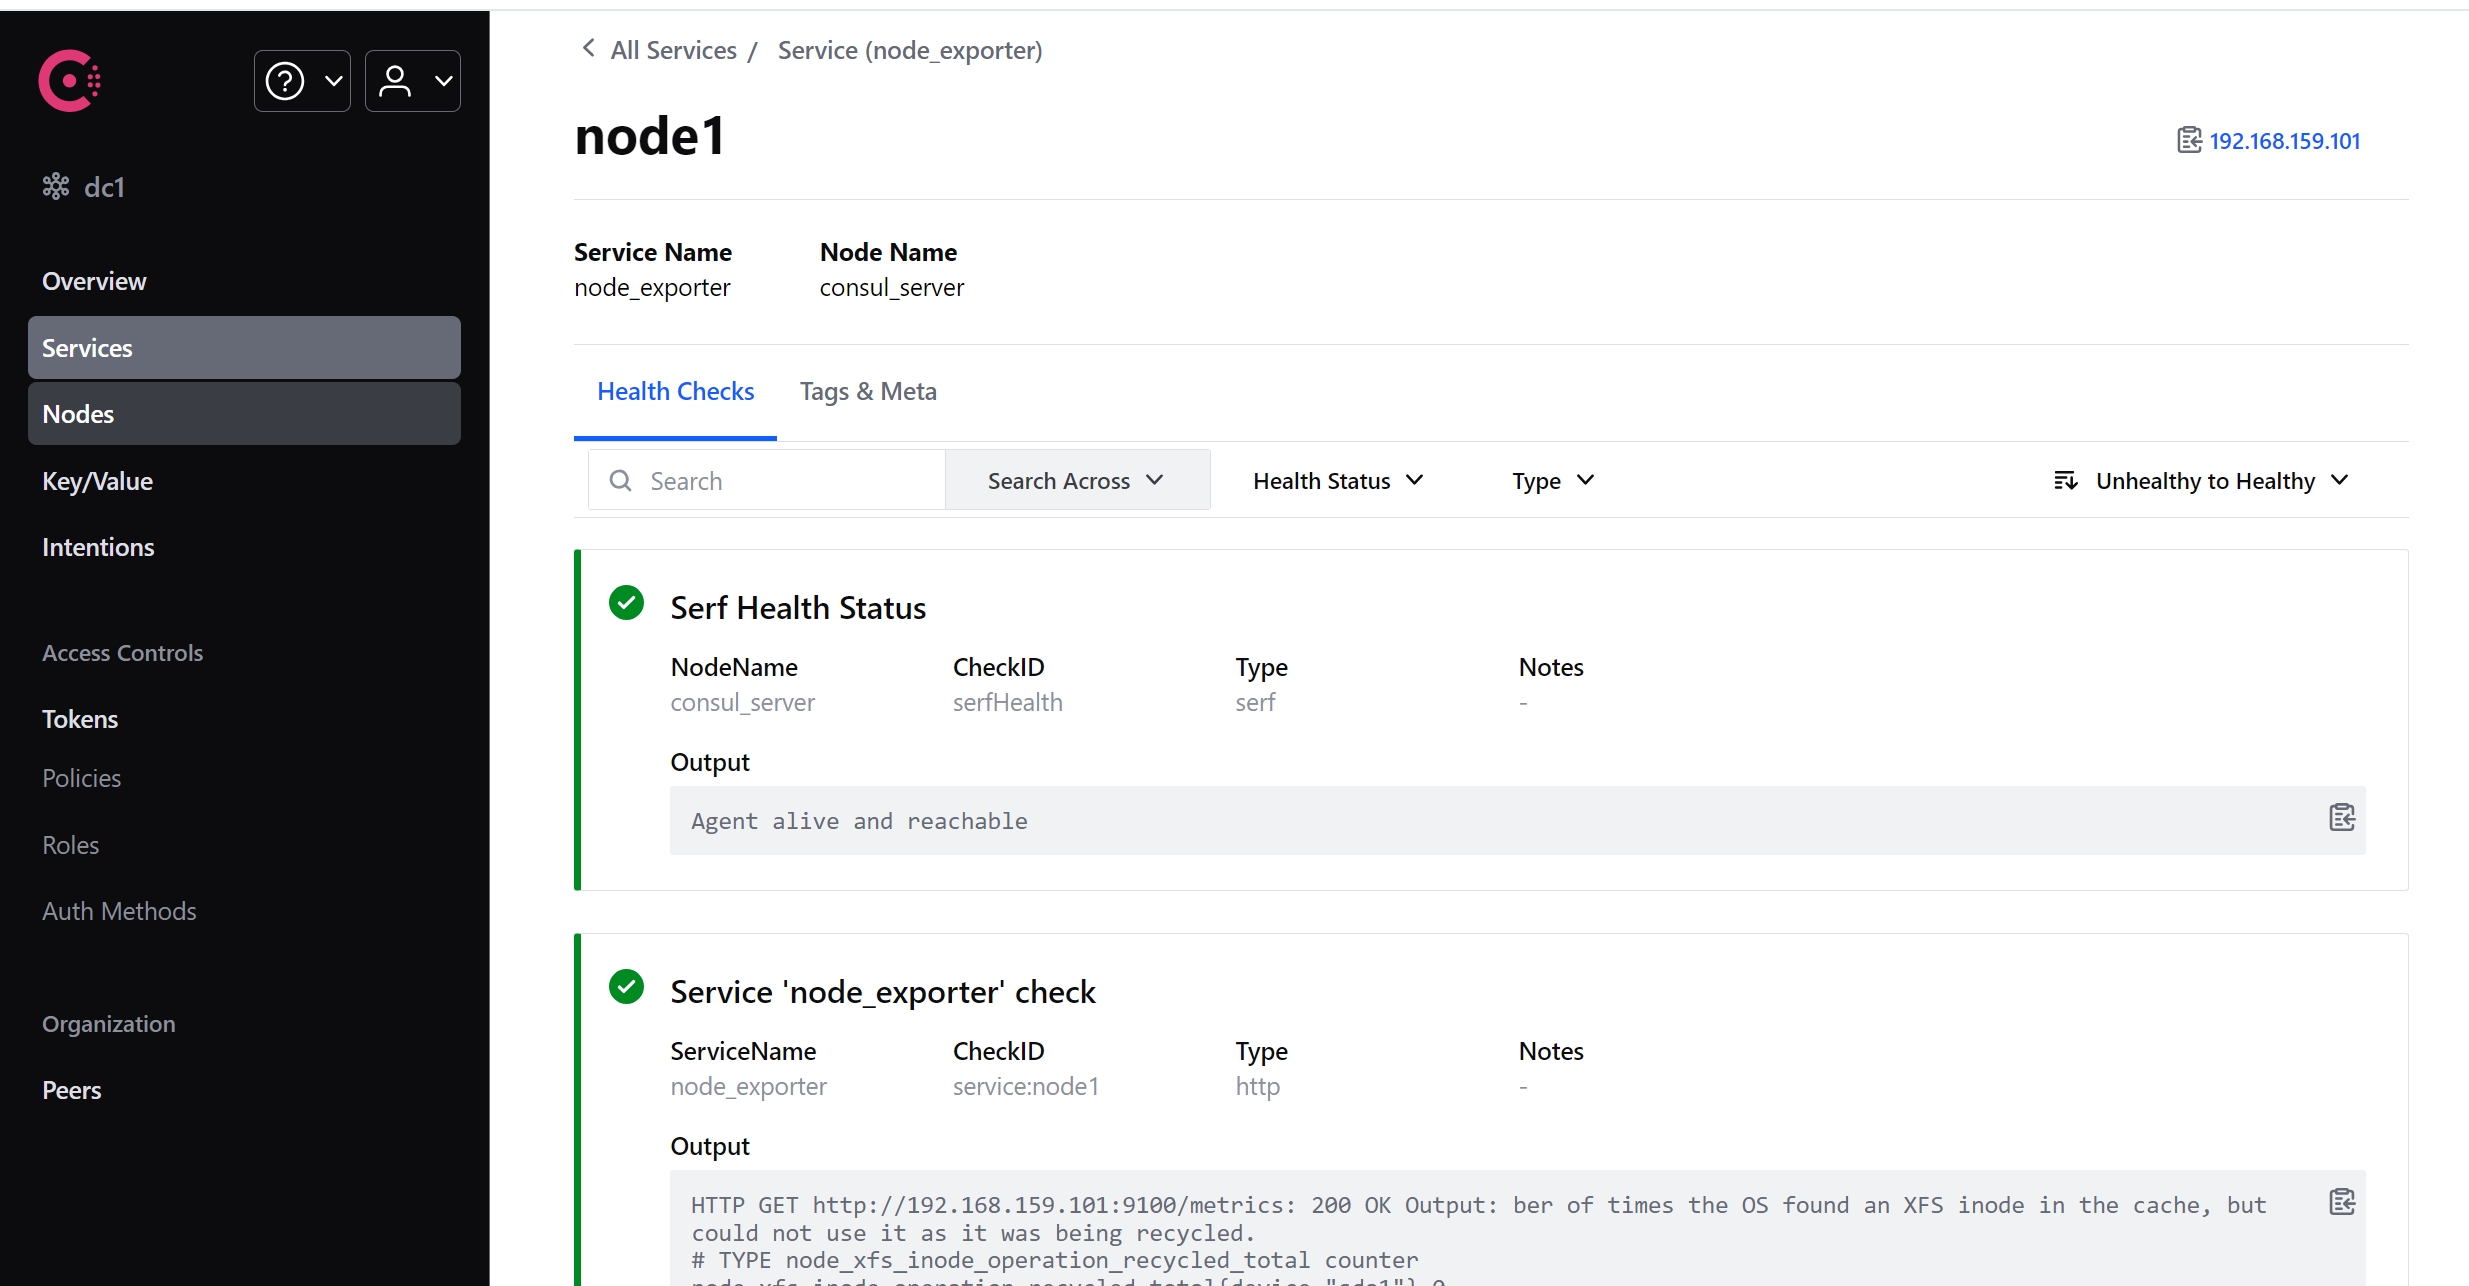The image size is (2469, 1286).
Task: Copy the HTTP GET metrics output
Action: (x=2342, y=1201)
